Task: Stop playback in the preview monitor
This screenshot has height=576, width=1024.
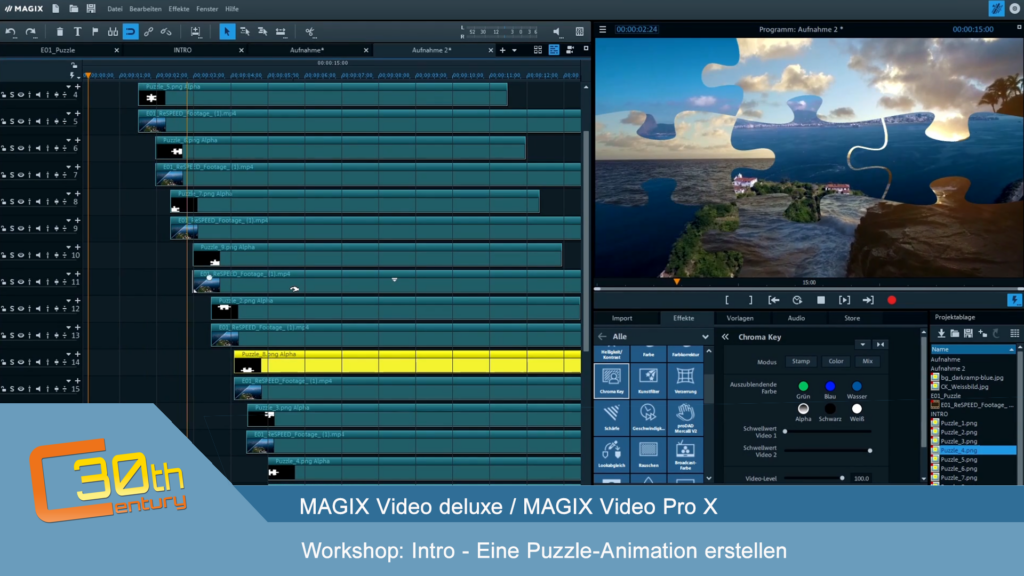Action: (x=821, y=300)
